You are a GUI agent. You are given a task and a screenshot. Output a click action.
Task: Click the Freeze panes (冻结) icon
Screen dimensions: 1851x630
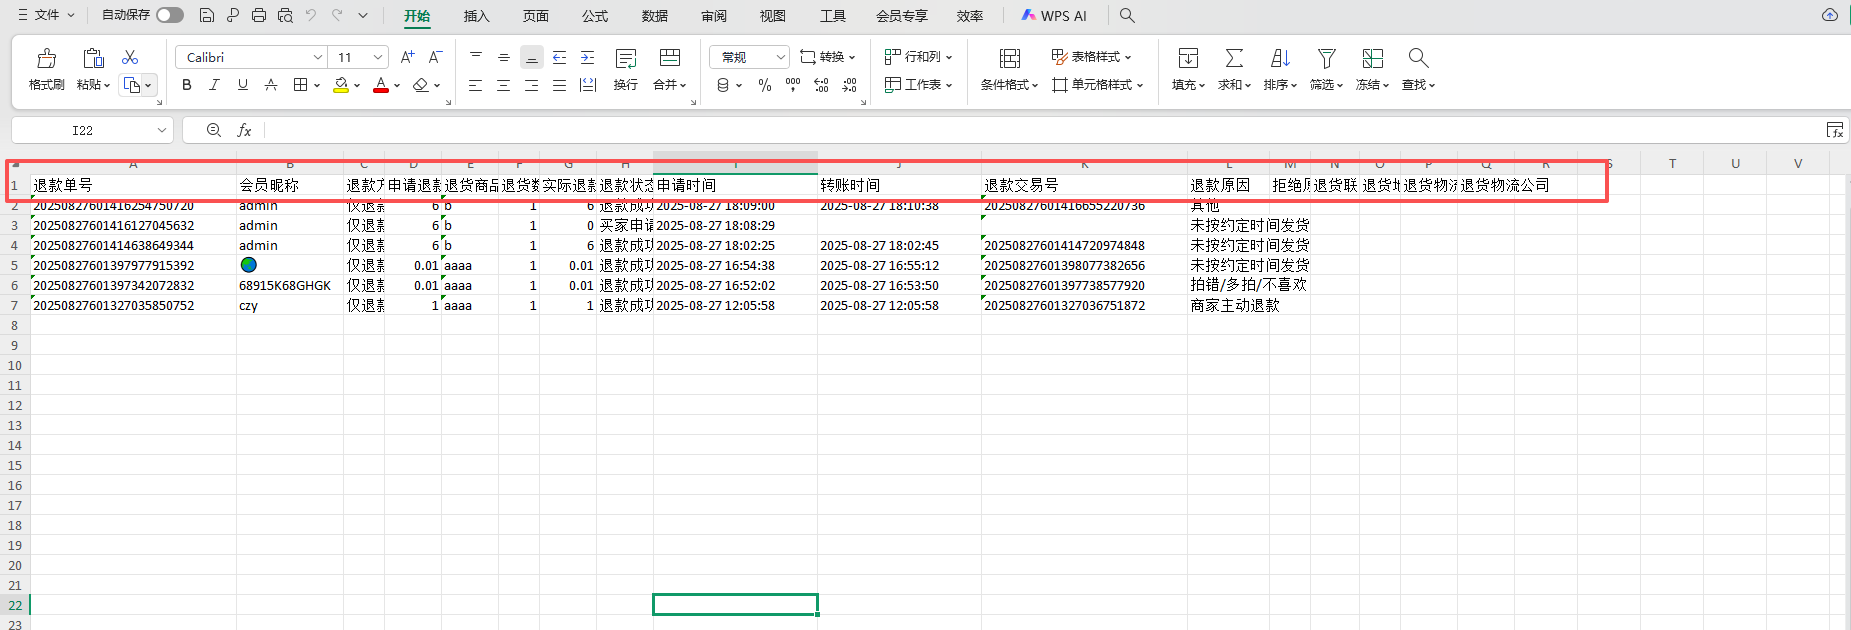coord(1372,59)
